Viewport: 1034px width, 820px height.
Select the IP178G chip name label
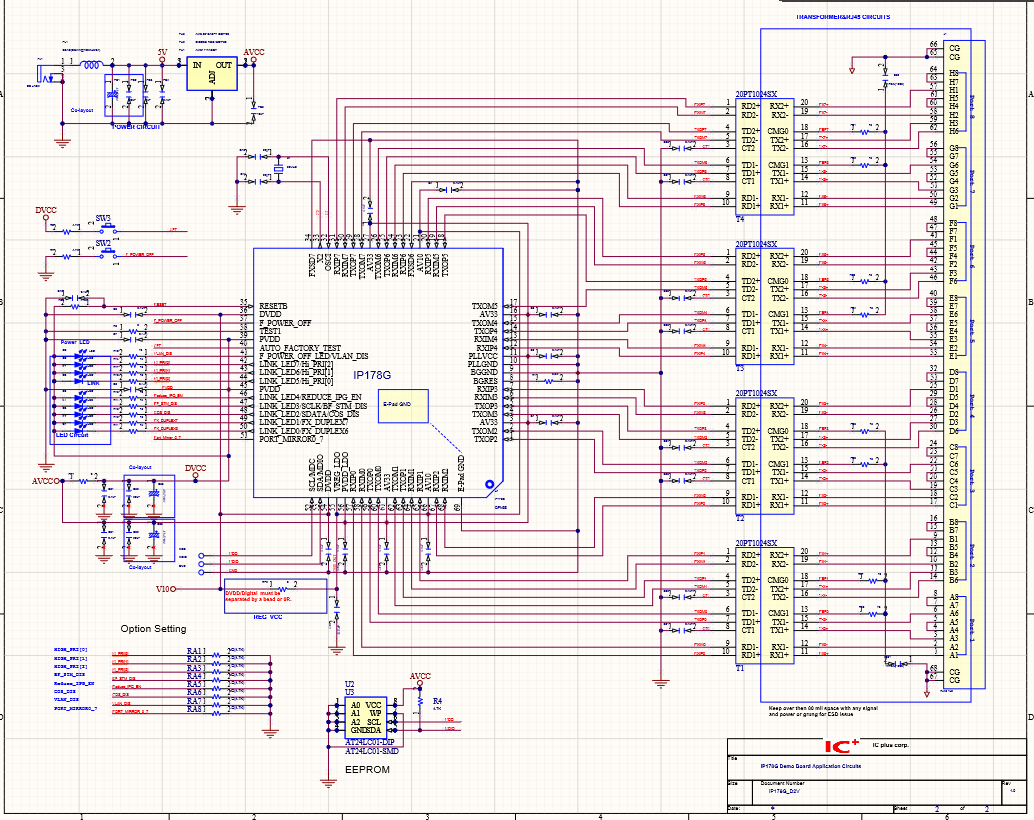[x=372, y=375]
